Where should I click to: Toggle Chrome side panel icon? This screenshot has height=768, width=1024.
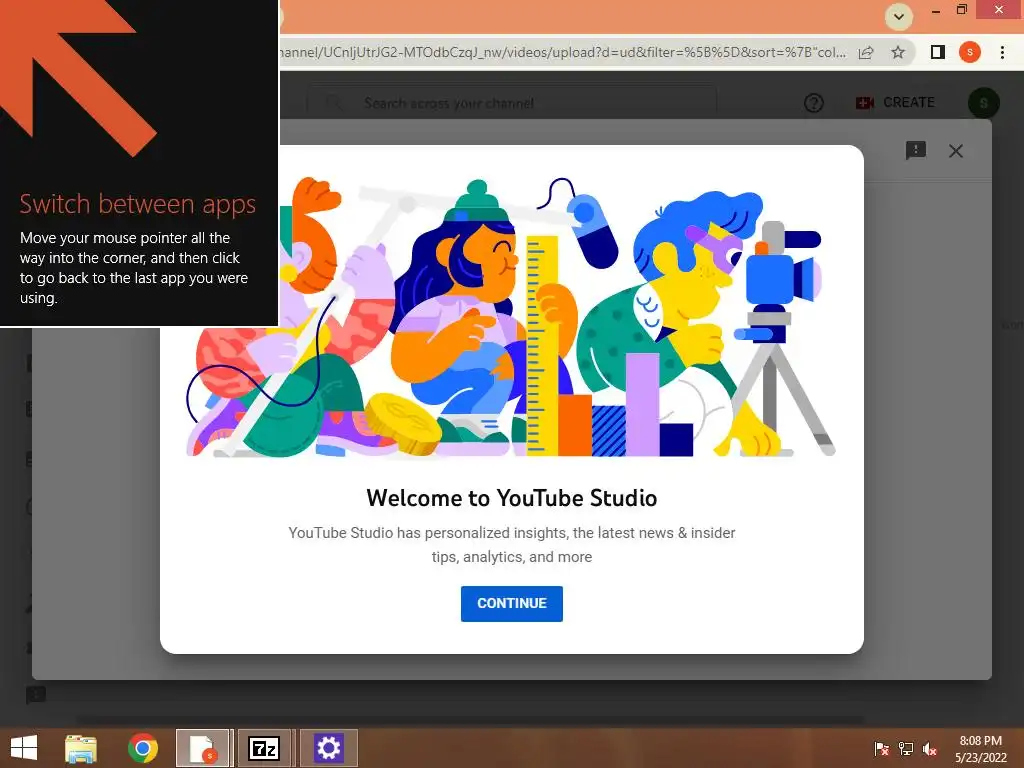[x=937, y=52]
